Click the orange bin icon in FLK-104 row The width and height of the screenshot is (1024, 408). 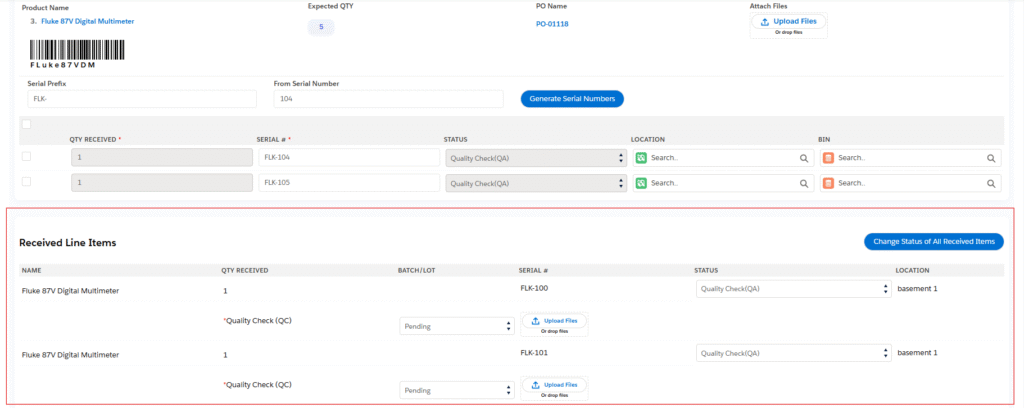pos(828,158)
